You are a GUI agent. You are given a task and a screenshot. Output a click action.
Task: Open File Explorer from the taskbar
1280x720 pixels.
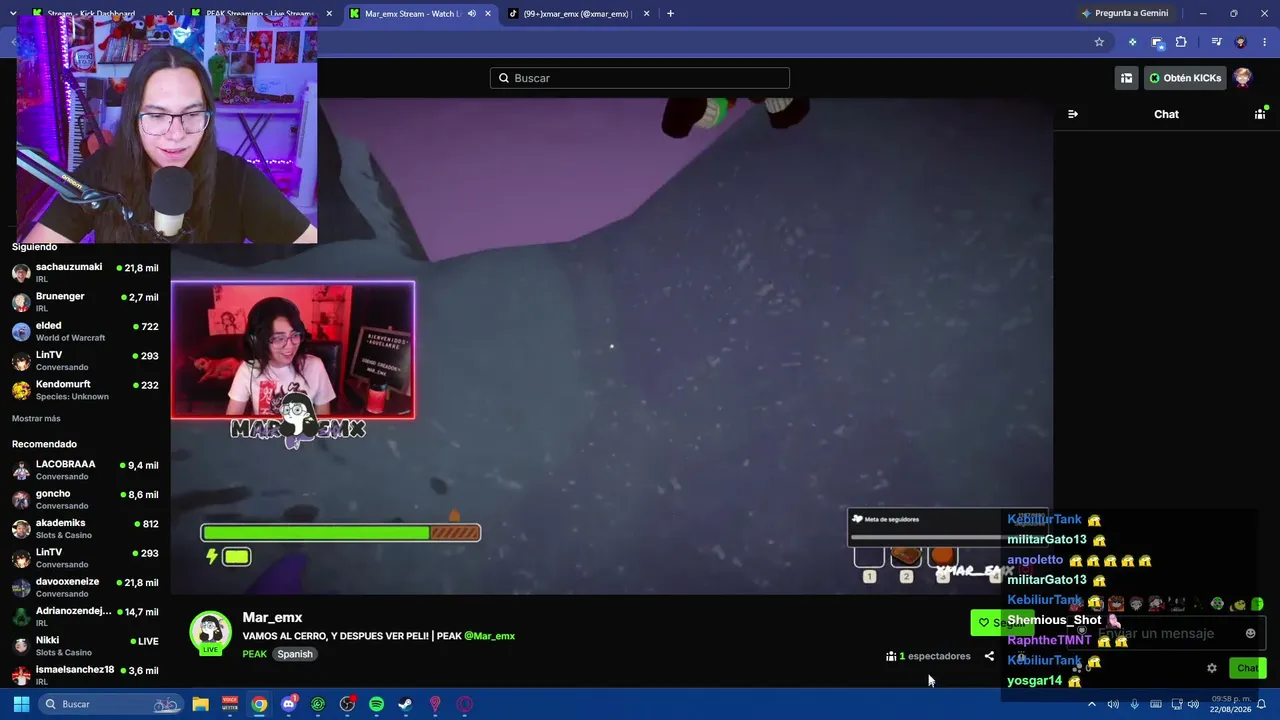[x=201, y=704]
